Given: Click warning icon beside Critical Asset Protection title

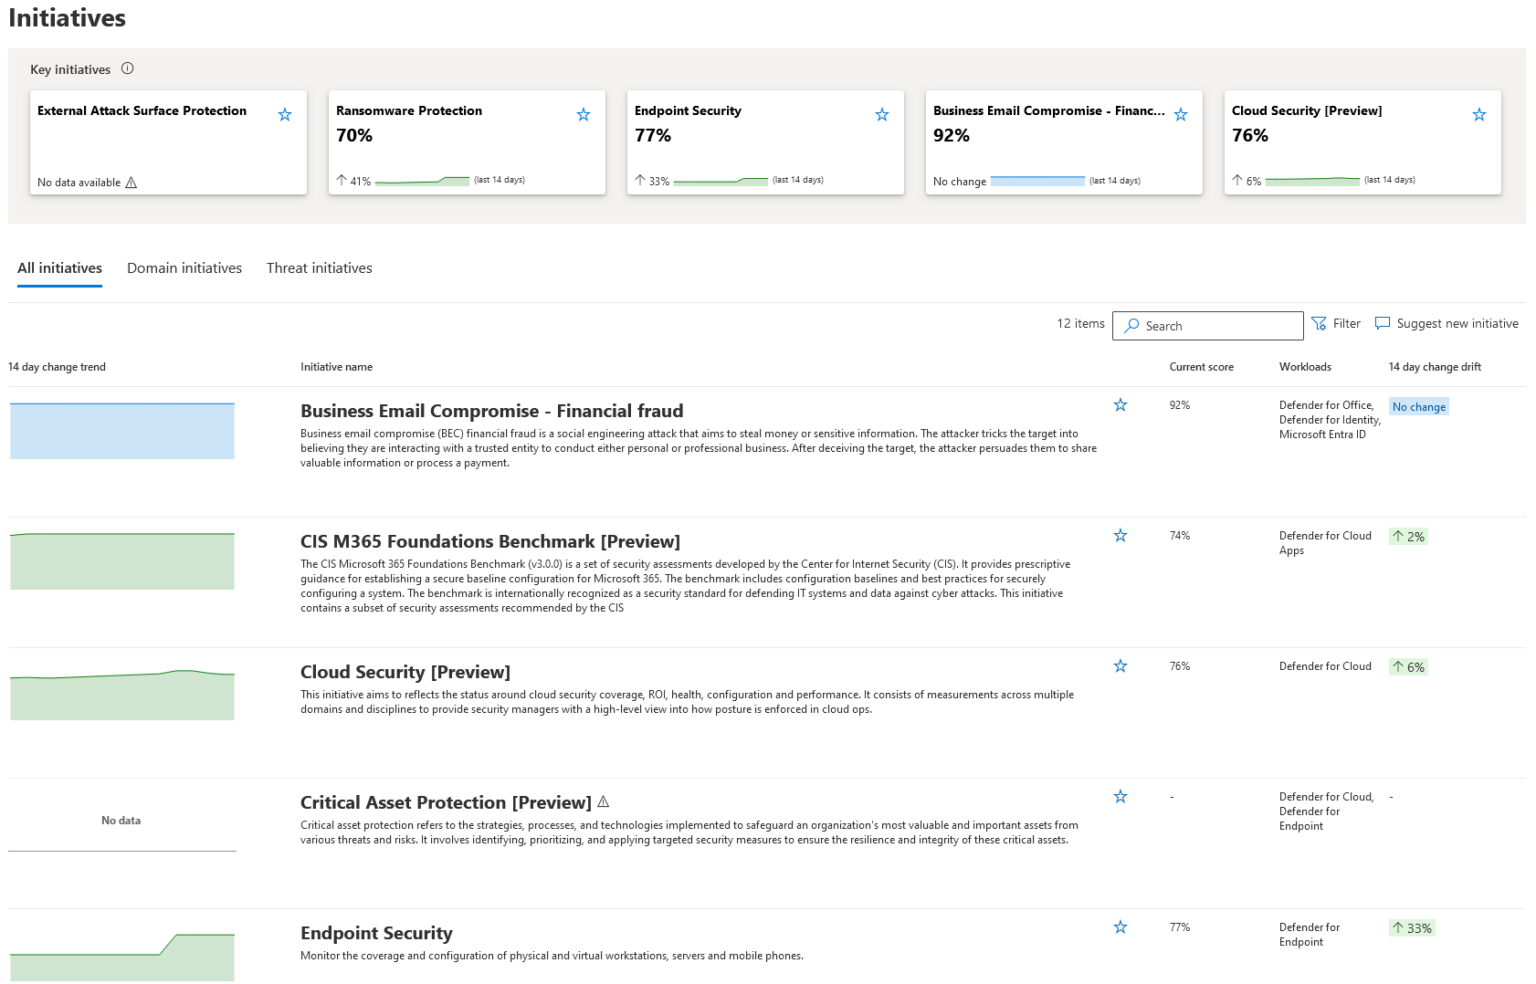Looking at the screenshot, I should click(603, 802).
